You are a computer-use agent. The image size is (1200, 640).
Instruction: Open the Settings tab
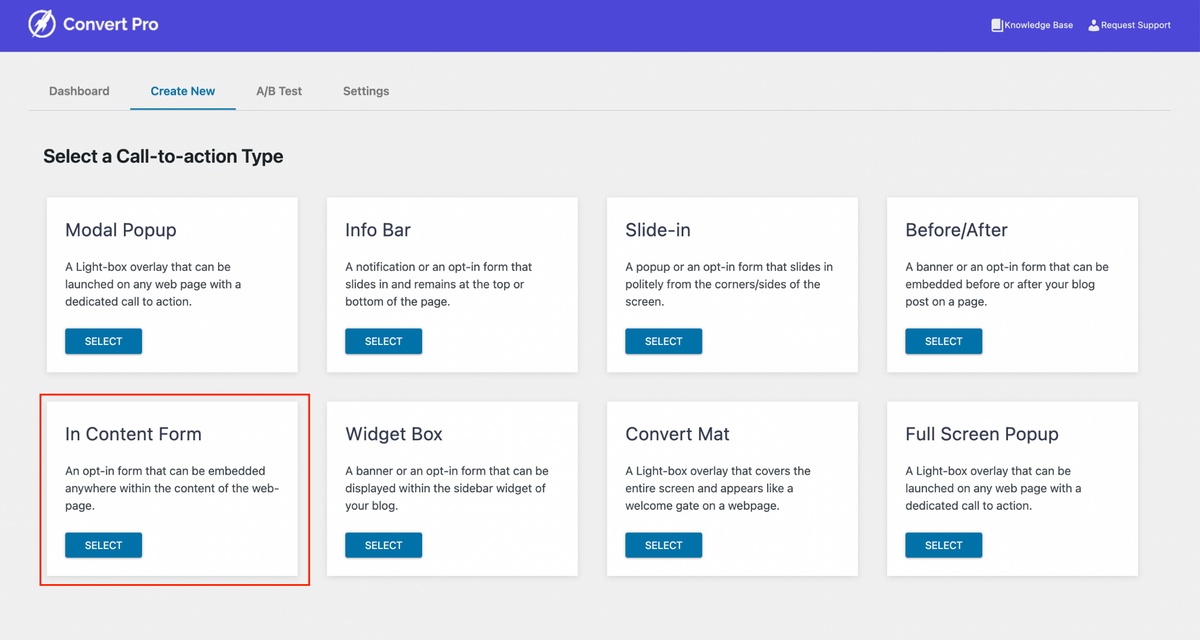pos(365,90)
